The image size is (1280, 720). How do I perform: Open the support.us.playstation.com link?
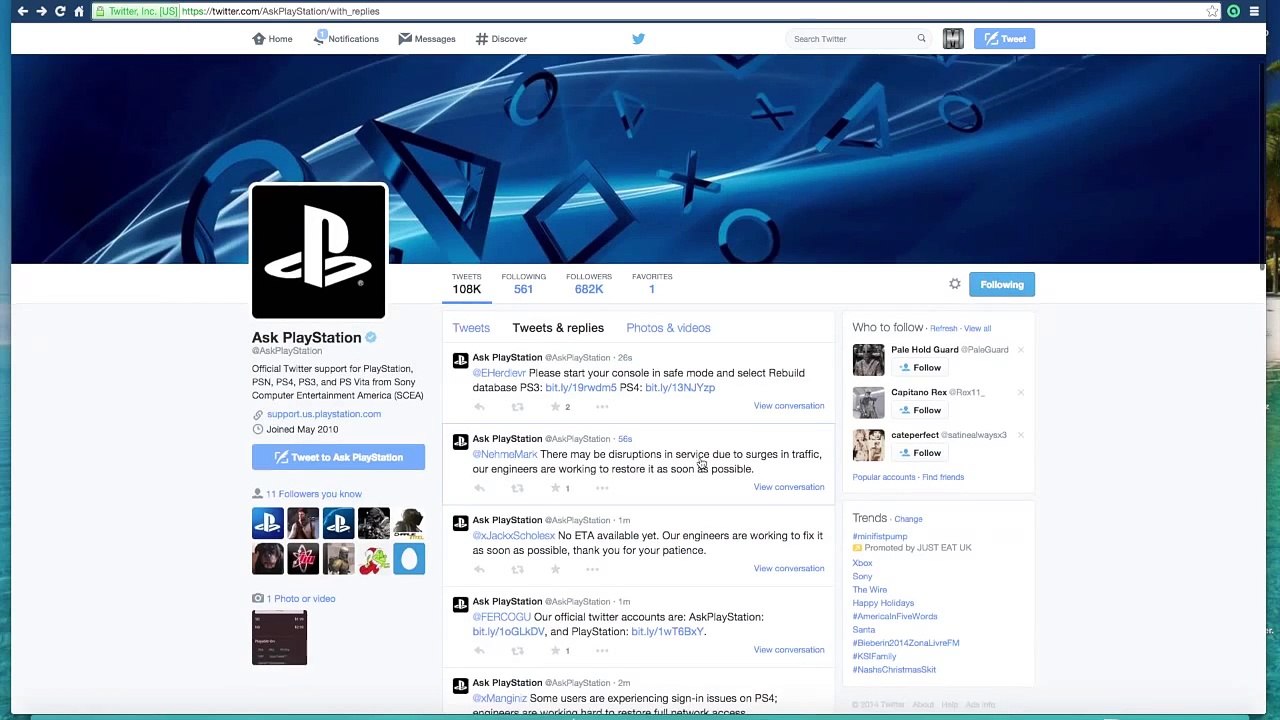click(x=324, y=414)
